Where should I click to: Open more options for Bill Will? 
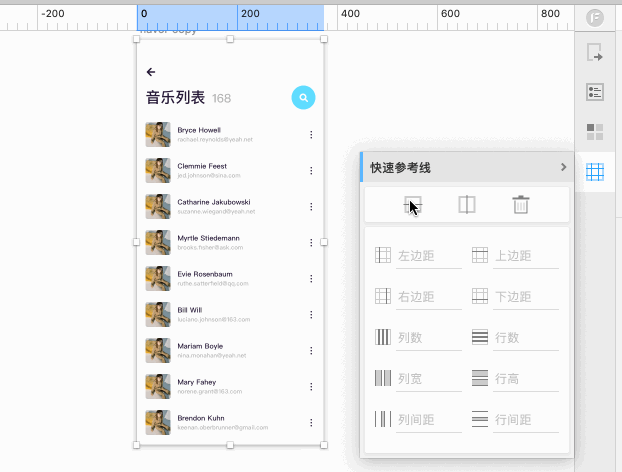pyautogui.click(x=311, y=315)
